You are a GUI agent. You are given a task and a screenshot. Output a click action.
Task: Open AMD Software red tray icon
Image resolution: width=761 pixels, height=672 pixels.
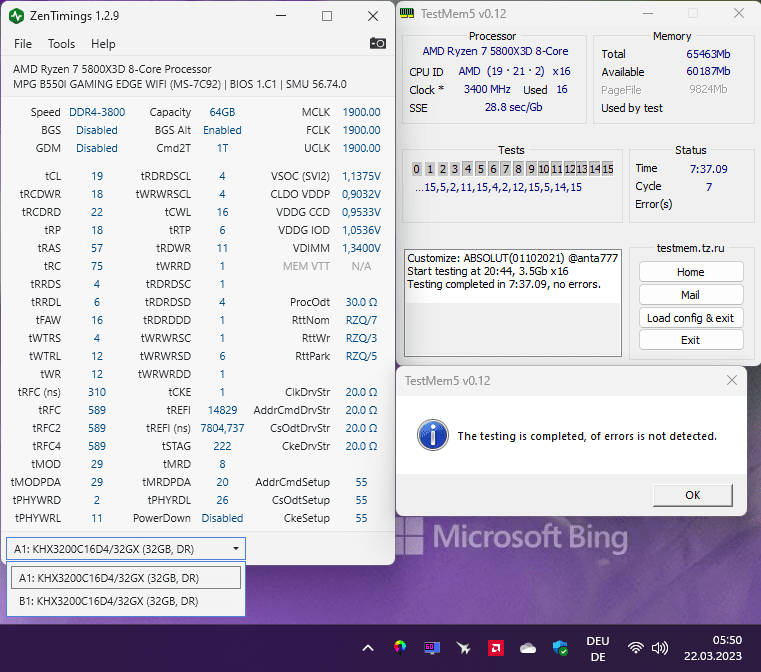496,648
